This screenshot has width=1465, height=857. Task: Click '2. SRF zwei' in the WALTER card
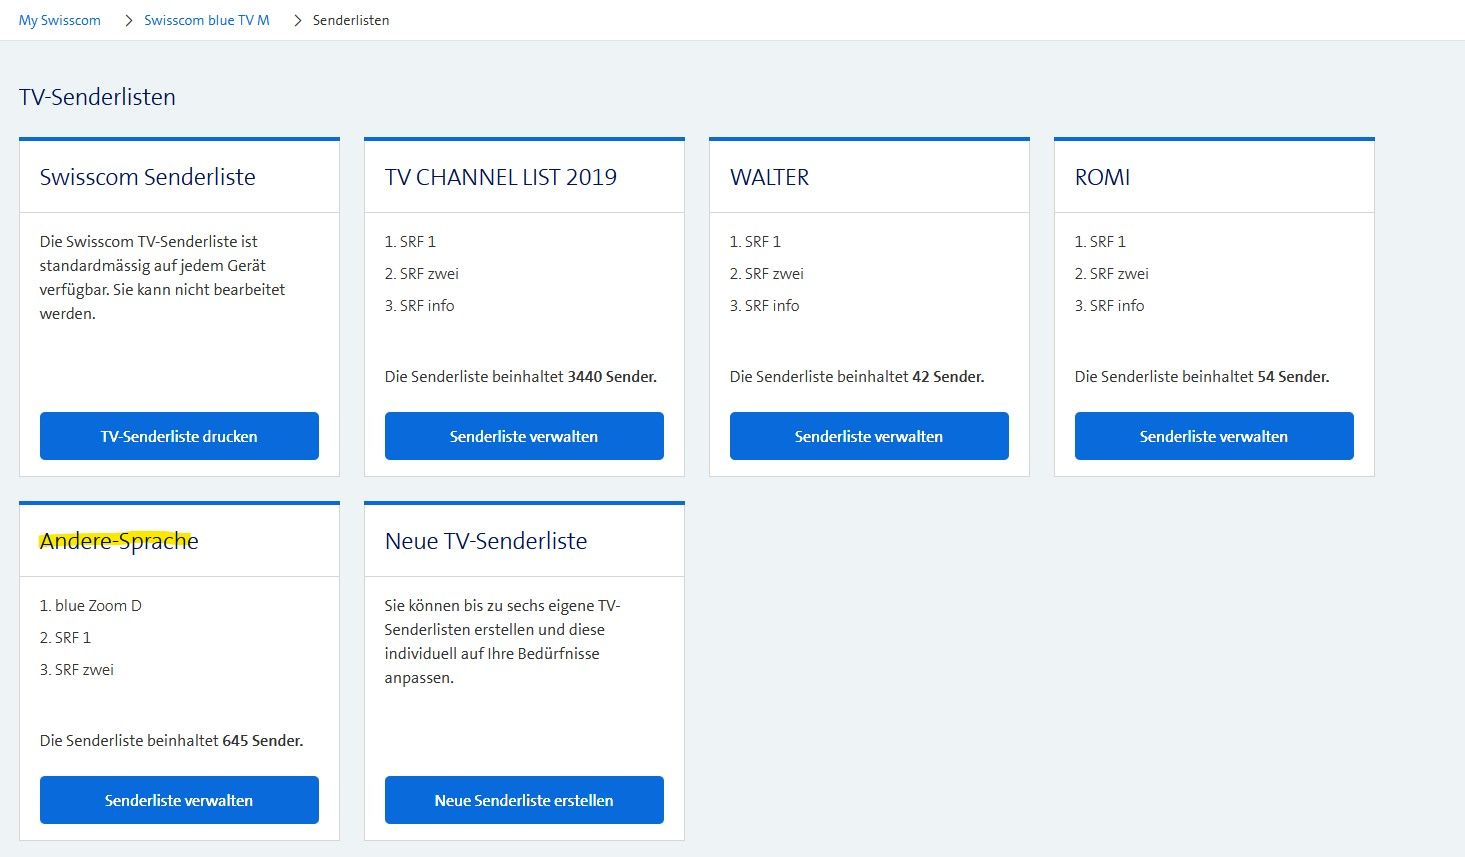pos(767,273)
